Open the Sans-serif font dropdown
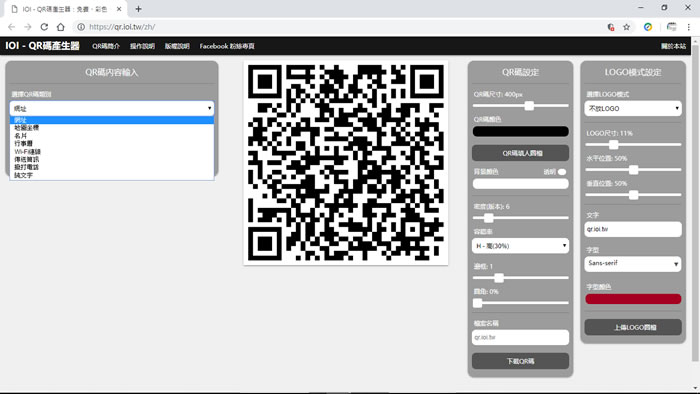 point(633,264)
